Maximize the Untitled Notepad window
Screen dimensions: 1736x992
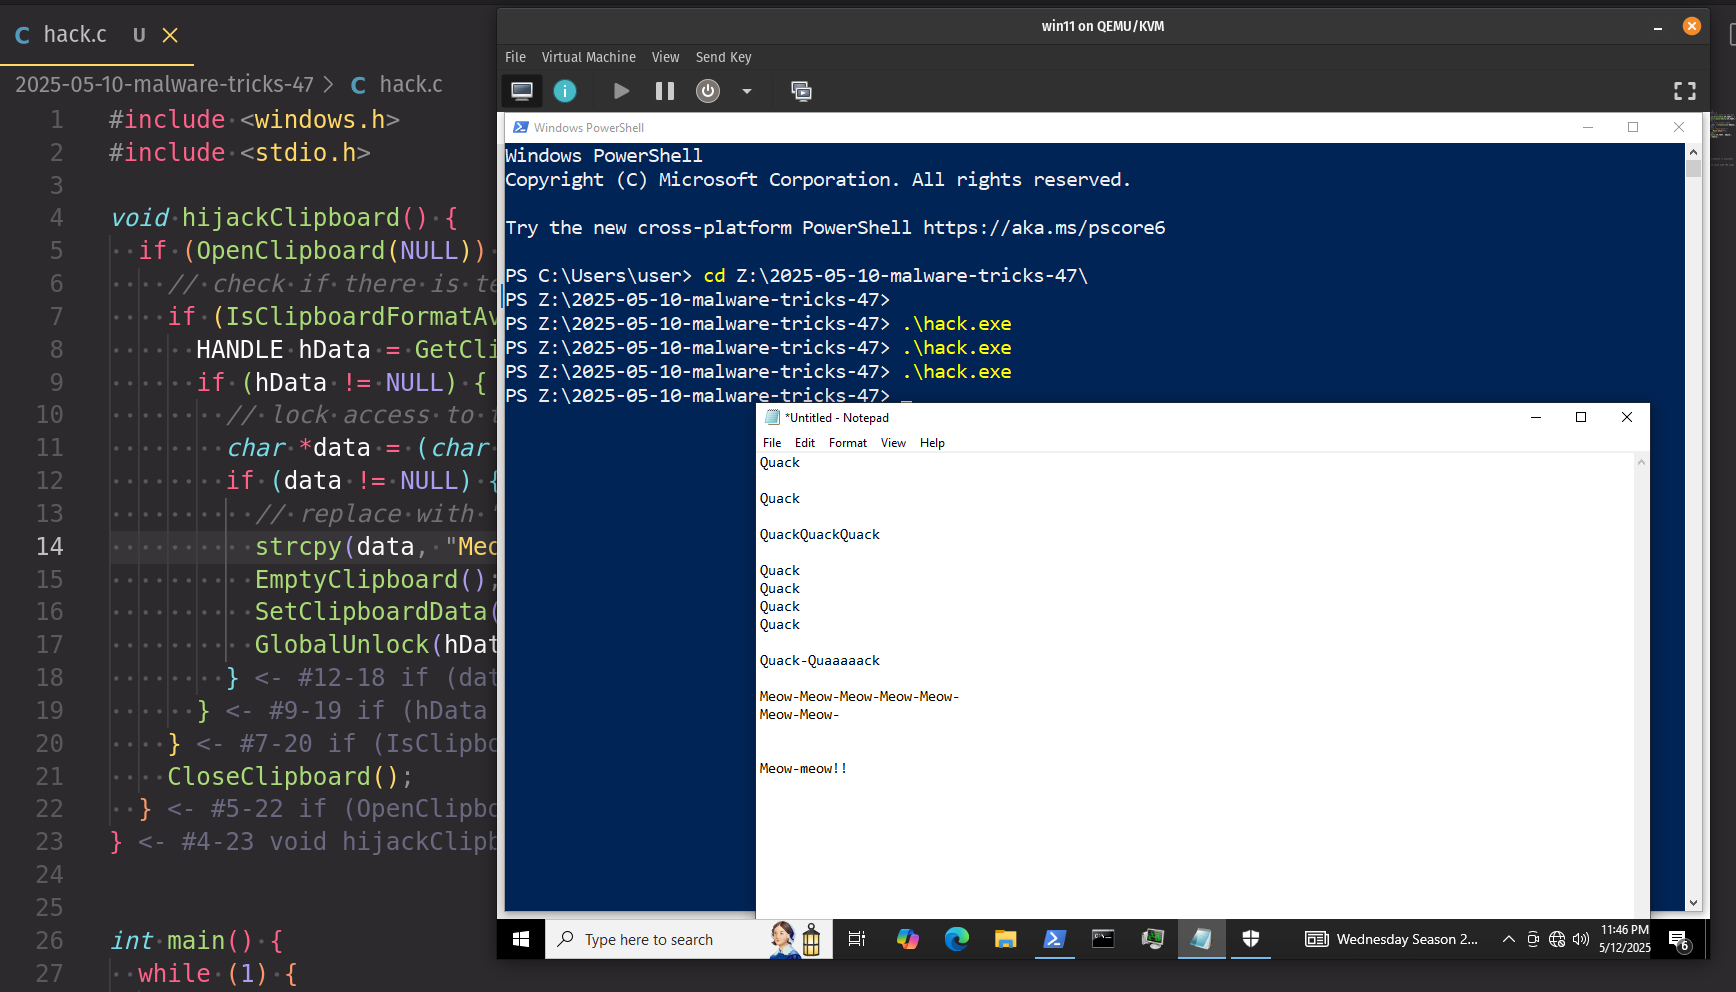pos(1581,417)
